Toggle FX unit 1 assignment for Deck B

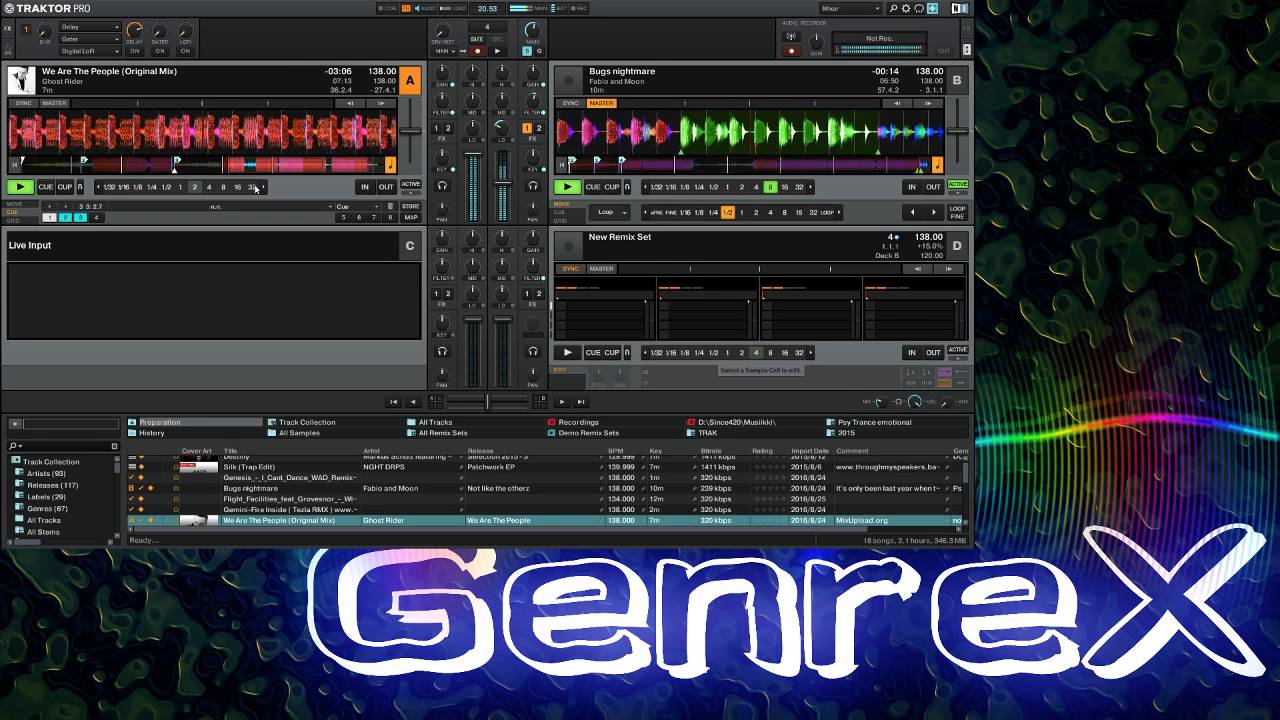pos(527,128)
